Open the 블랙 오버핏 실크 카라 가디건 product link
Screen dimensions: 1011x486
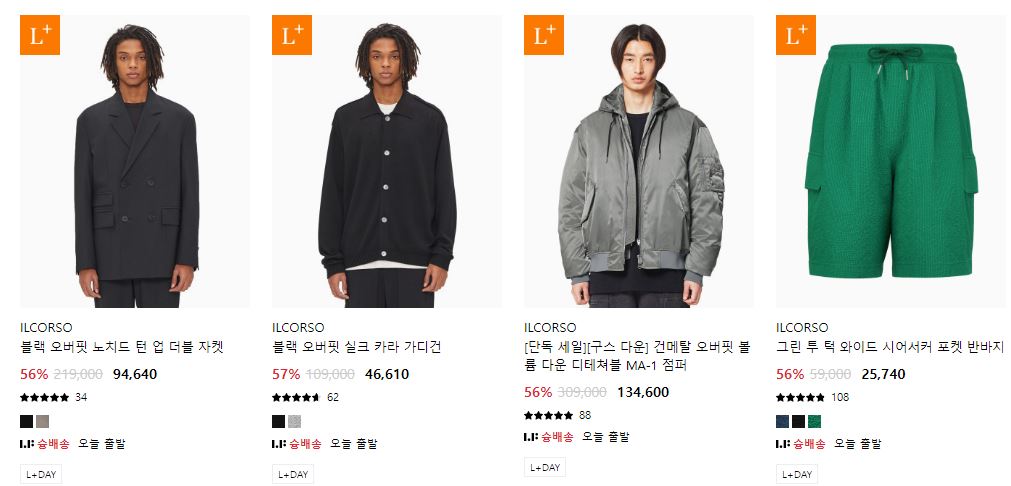(x=357, y=347)
